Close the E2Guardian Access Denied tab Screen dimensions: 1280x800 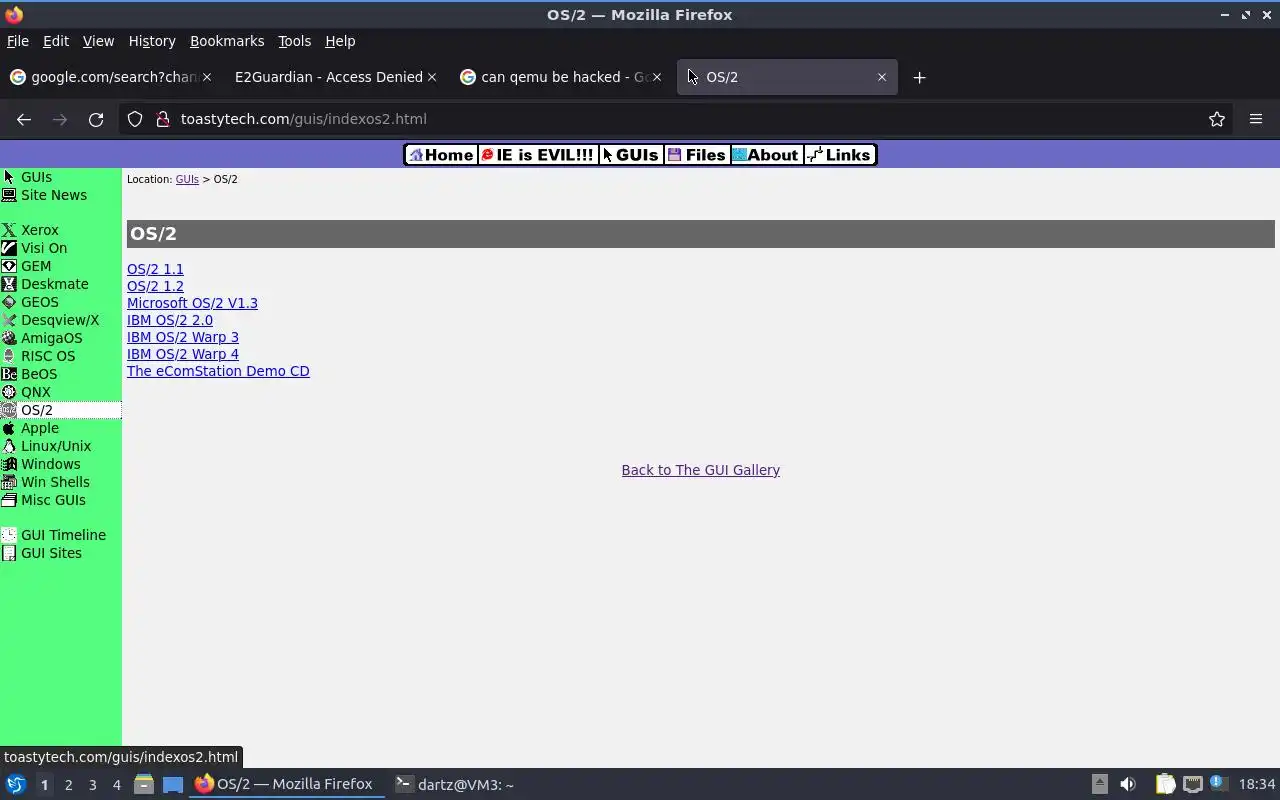point(432,77)
